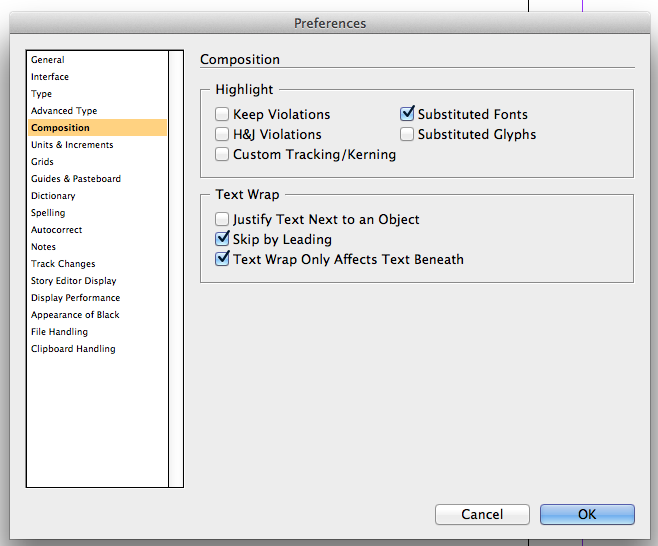Enable Justify Text Next to an Object
Image resolution: width=658 pixels, height=546 pixels.
click(x=222, y=219)
